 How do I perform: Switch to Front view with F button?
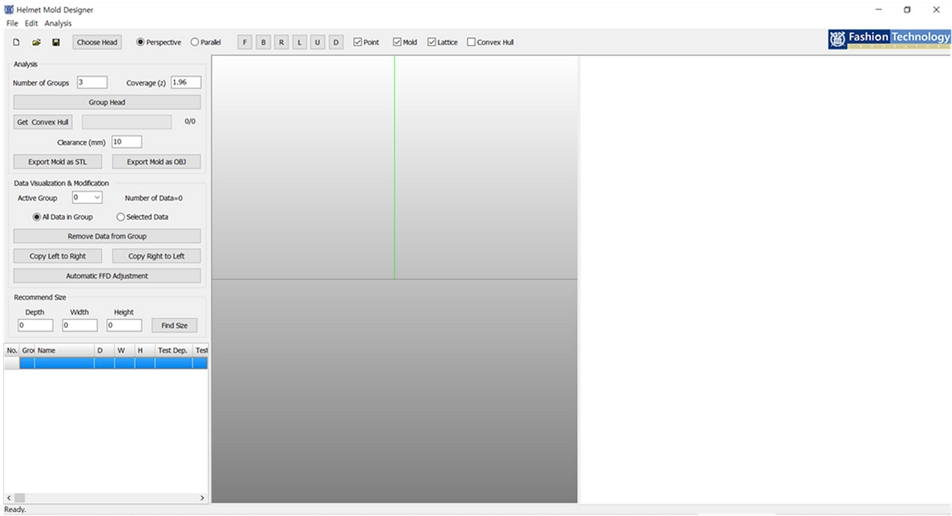click(x=245, y=42)
